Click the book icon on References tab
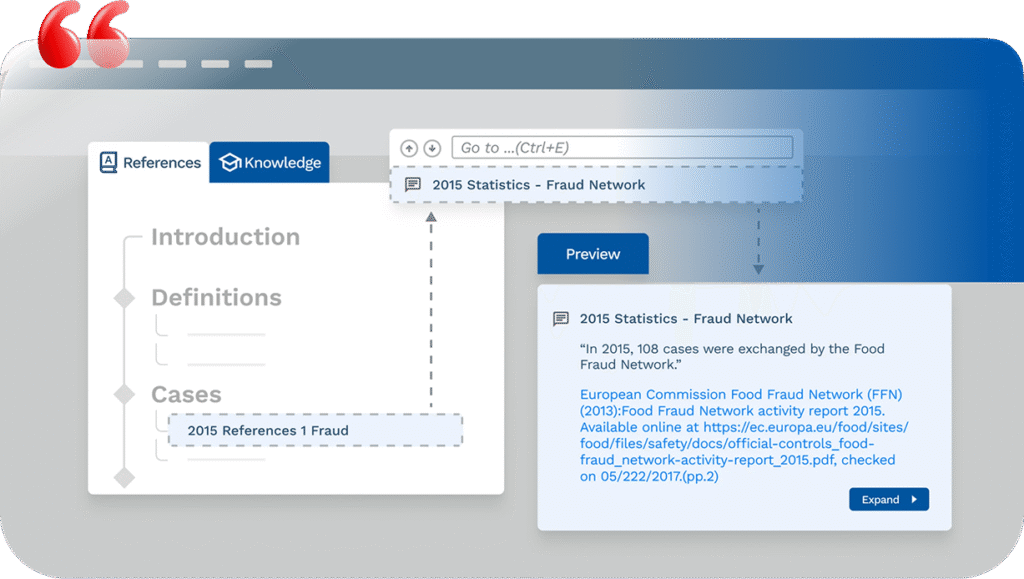 [x=108, y=162]
